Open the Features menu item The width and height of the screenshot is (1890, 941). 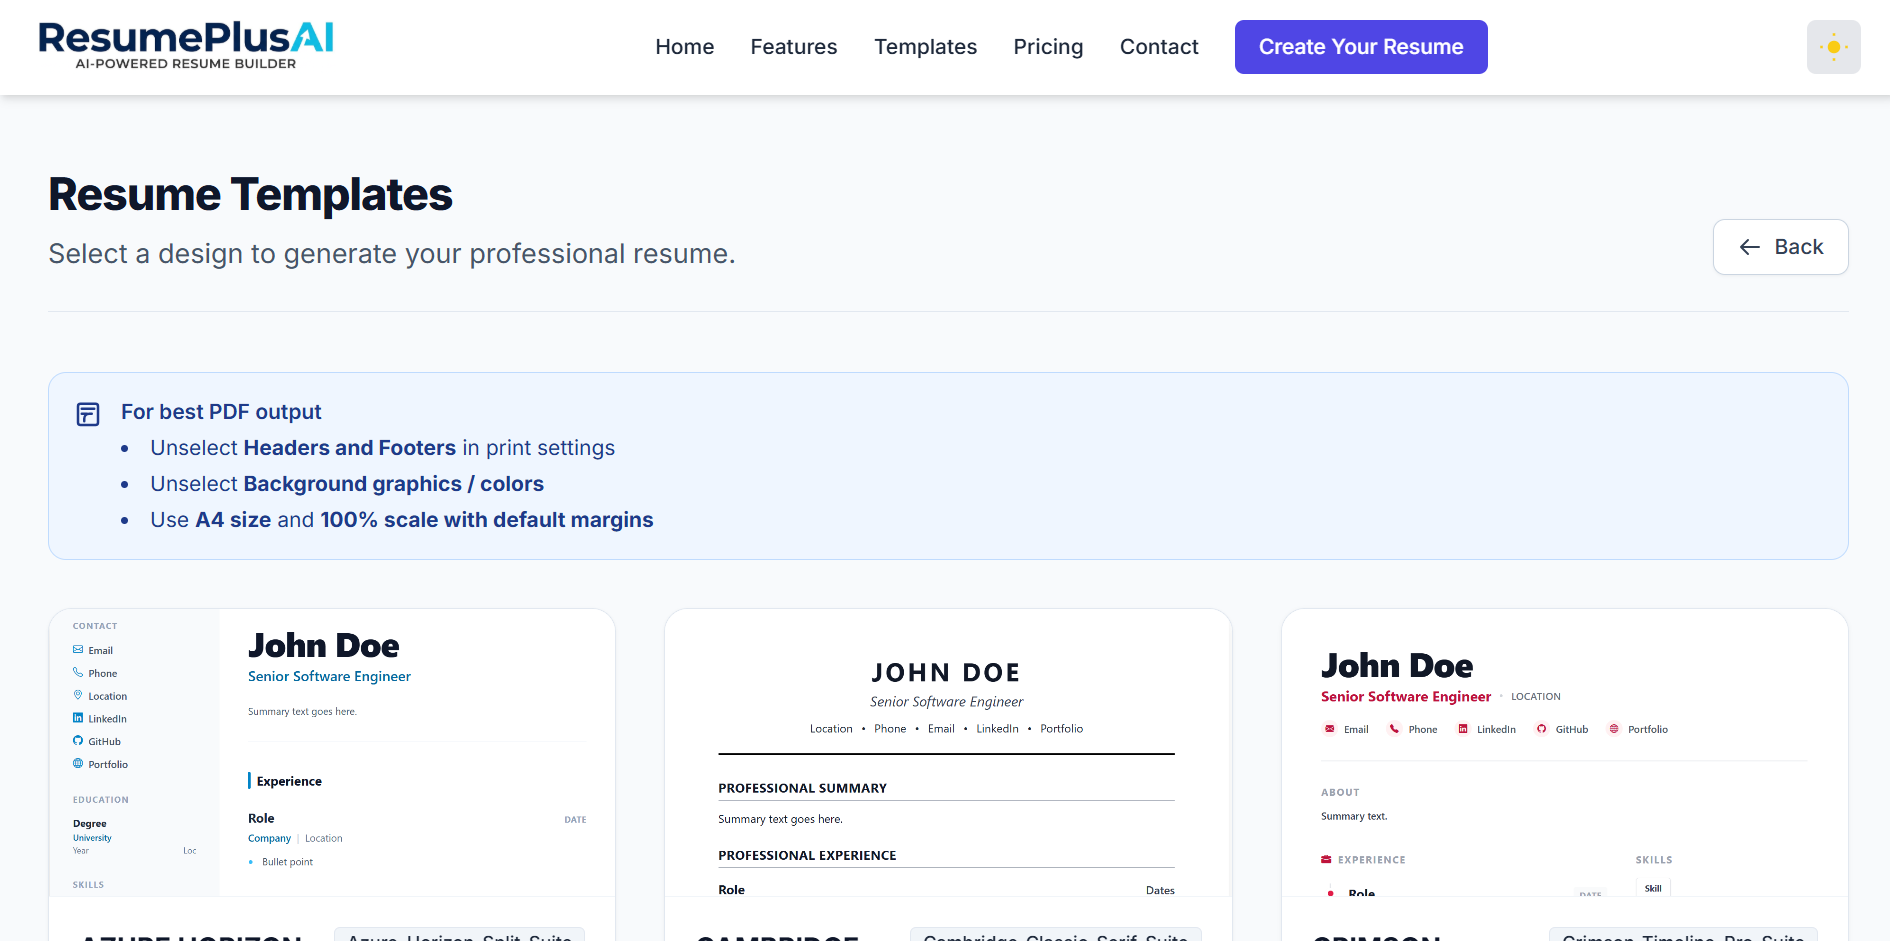click(x=793, y=47)
